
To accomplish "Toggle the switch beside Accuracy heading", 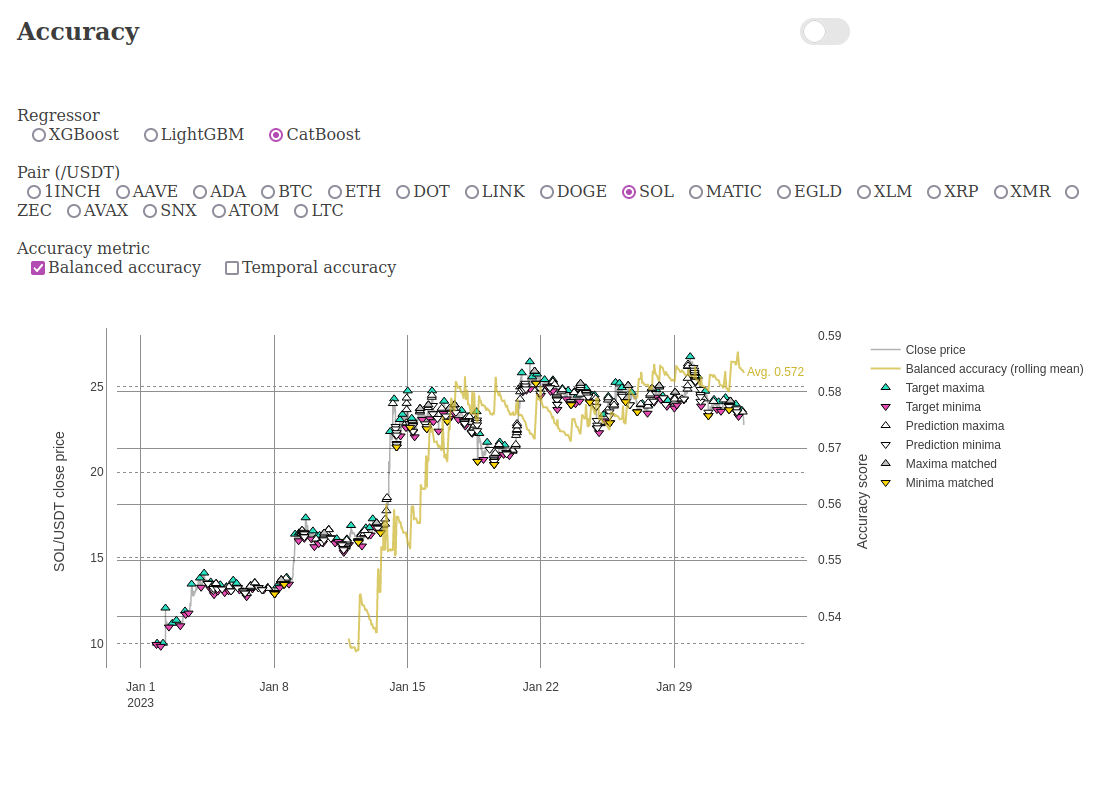I will coord(824,32).
